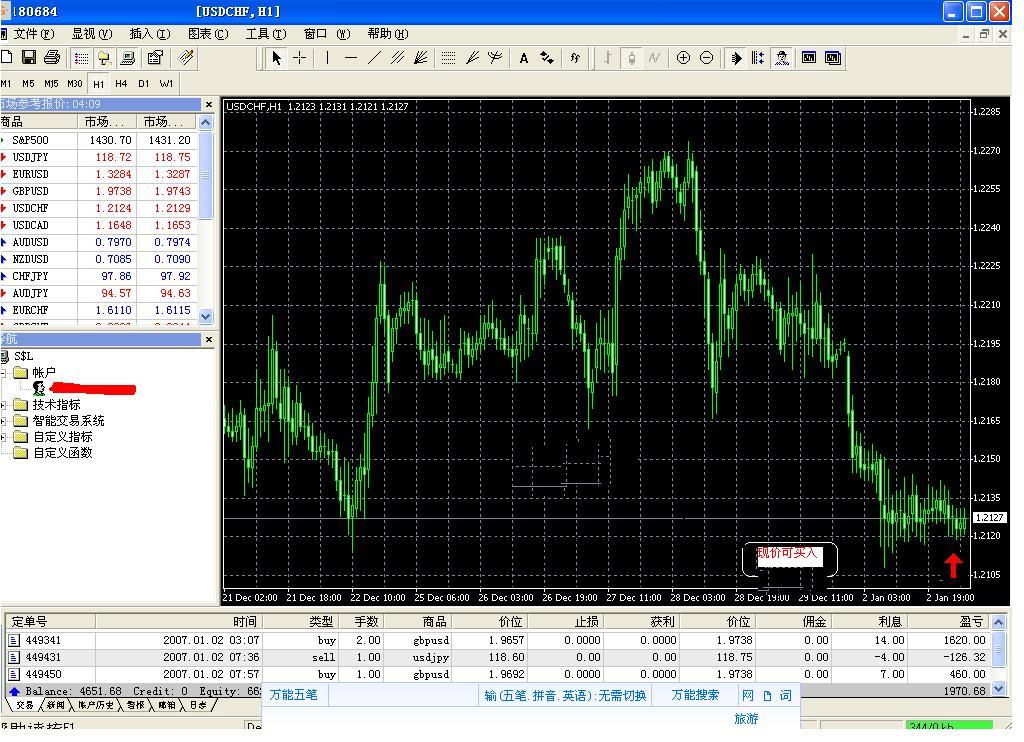This screenshot has height=742, width=1024.
Task: Click the zoom in magnifier icon
Action: coord(683,58)
